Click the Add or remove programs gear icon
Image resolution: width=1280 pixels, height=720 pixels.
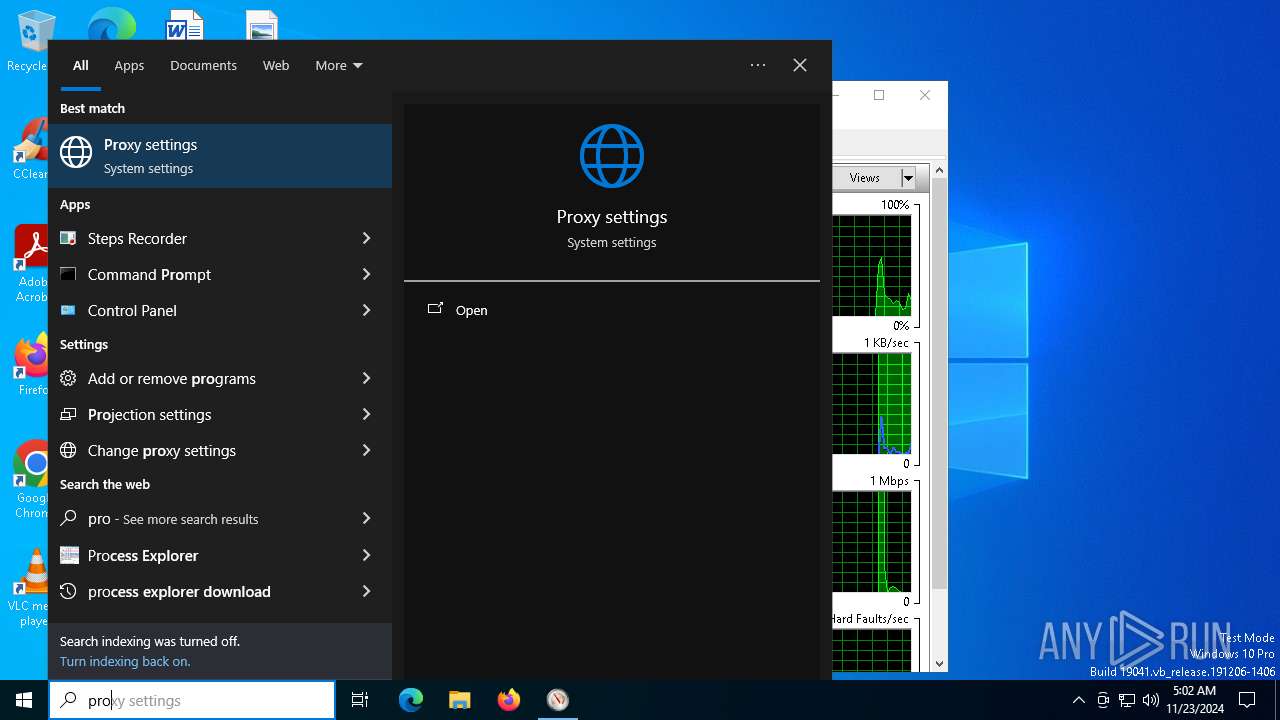click(68, 378)
